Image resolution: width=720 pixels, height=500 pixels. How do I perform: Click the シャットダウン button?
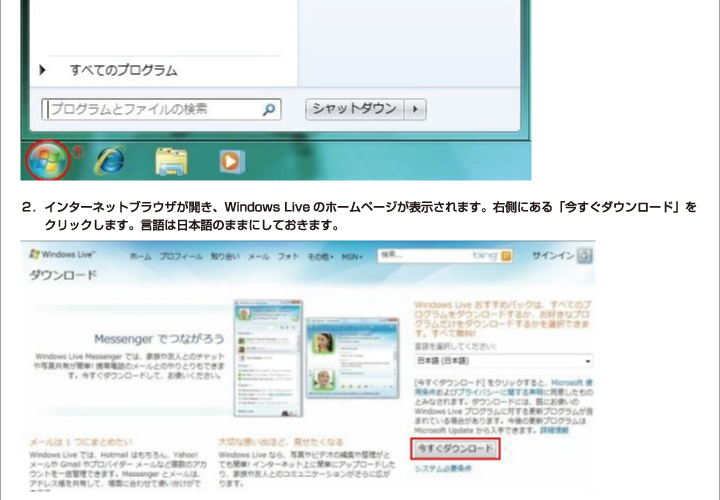(x=354, y=109)
